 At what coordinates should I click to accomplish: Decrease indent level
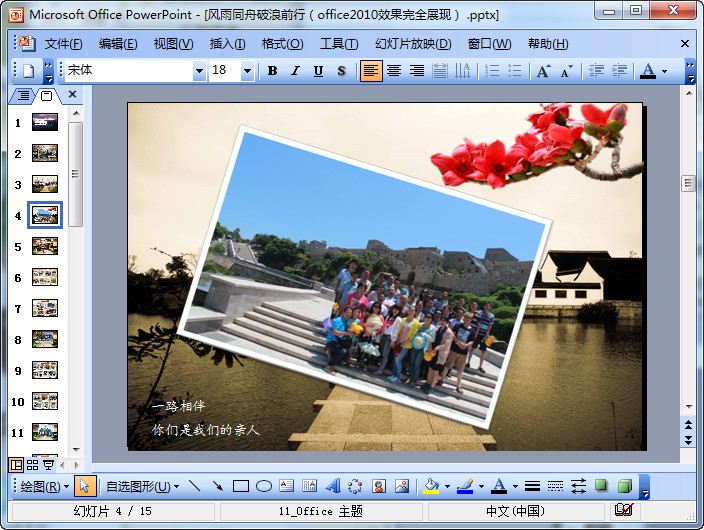tap(596, 71)
